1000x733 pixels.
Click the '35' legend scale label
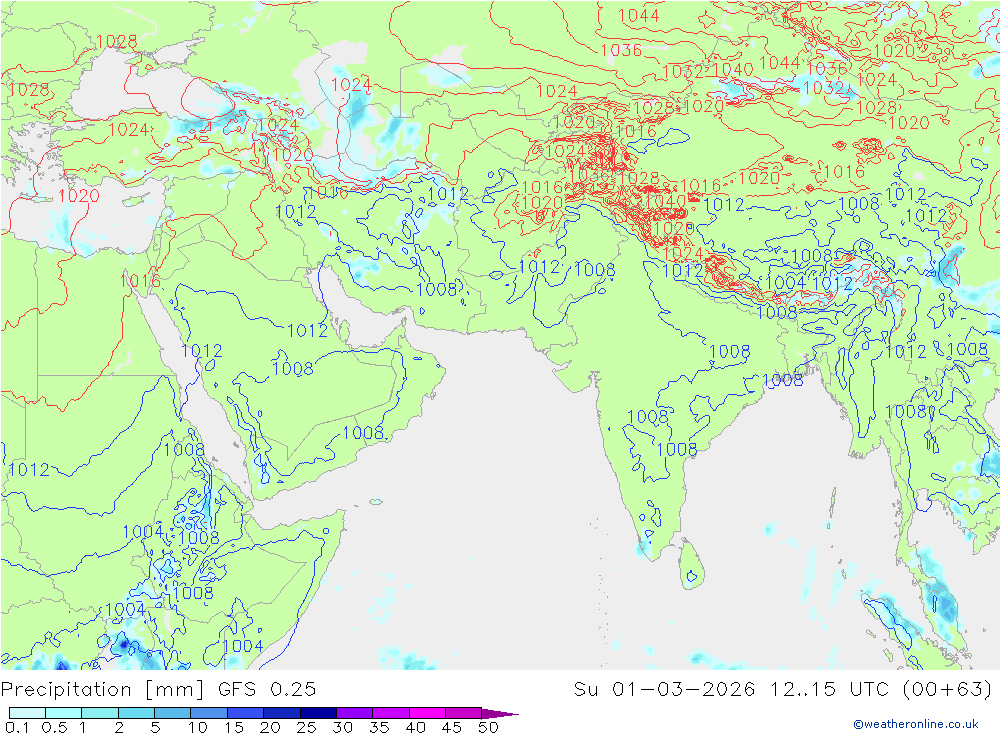(379, 727)
